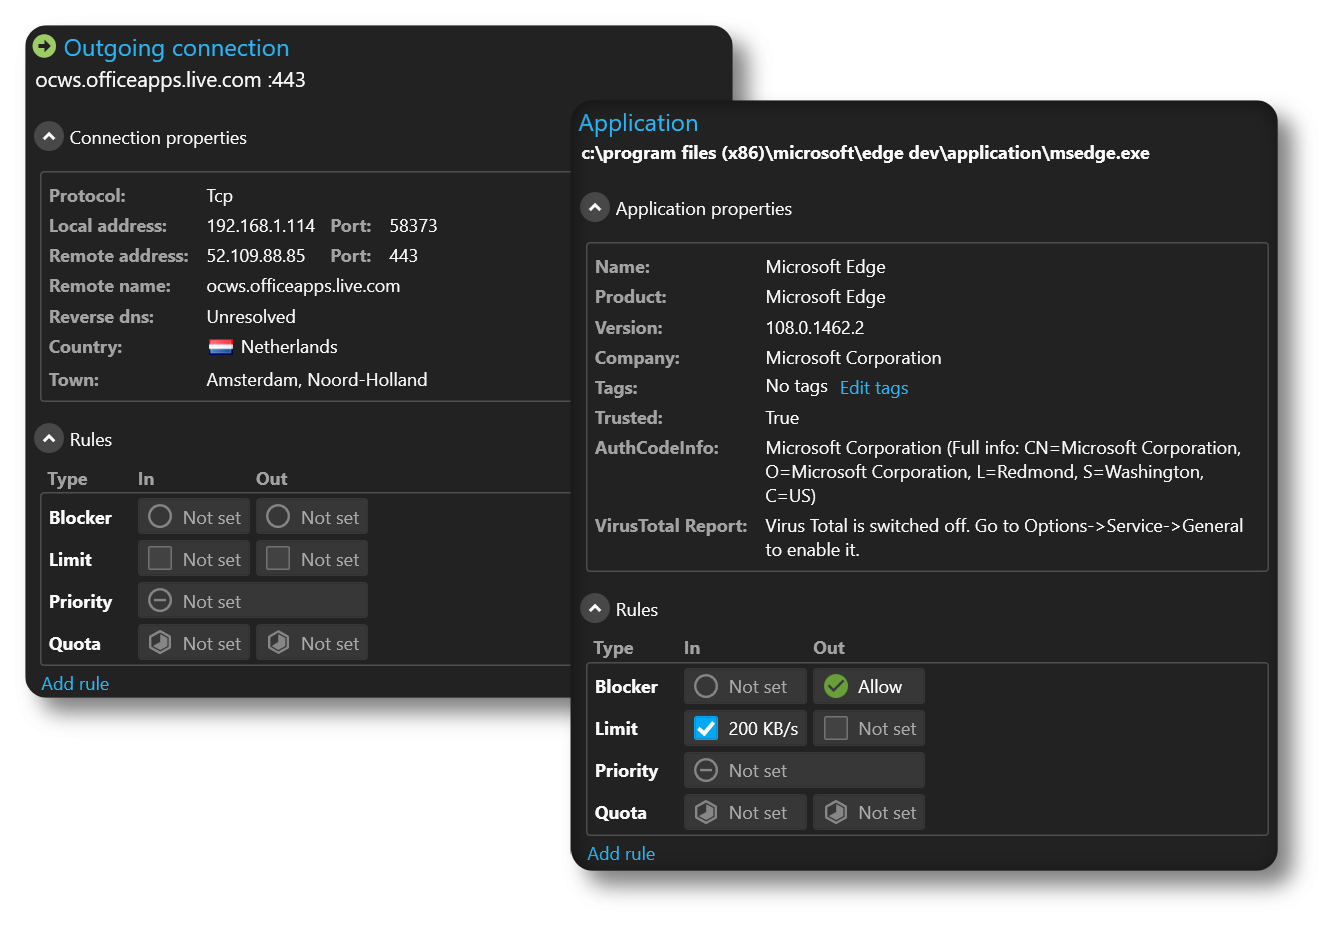Enable application Limit Out checkbox

(x=836, y=728)
